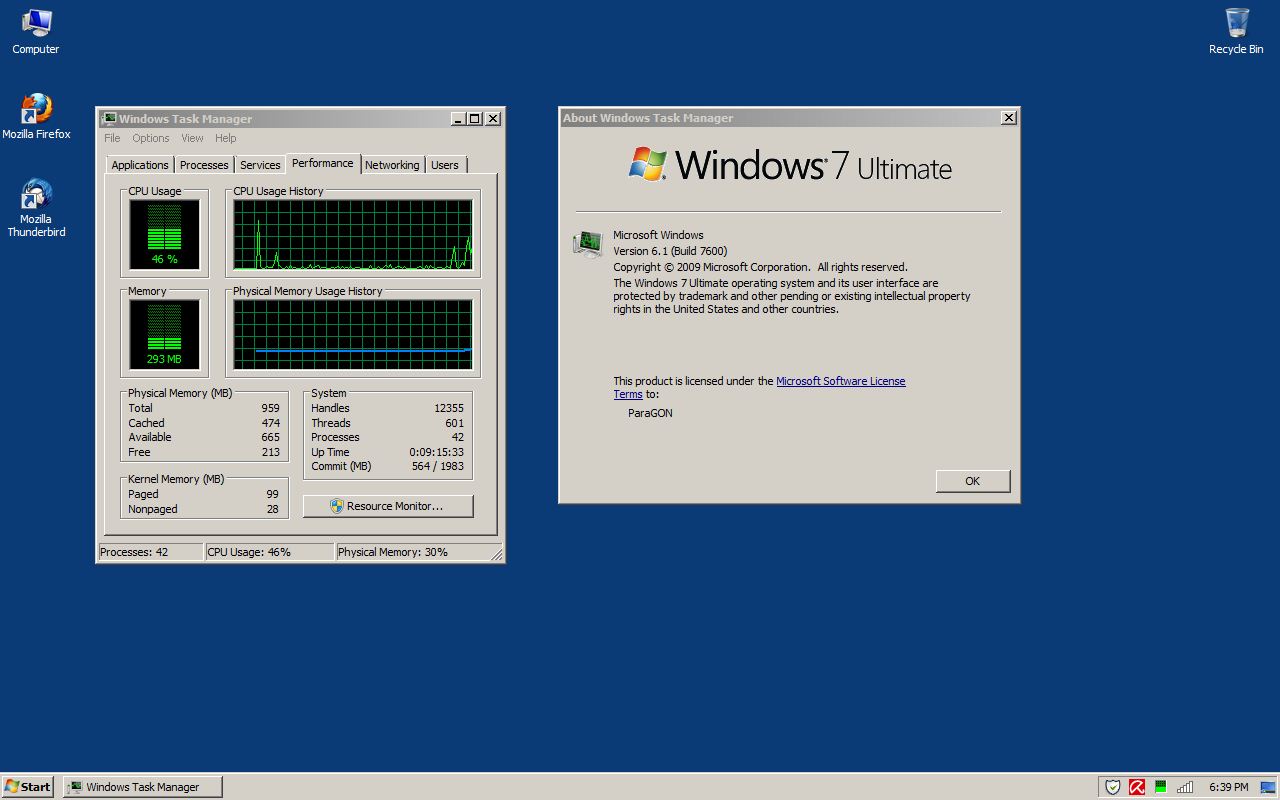Click the Avira antivirus tray icon
Image resolution: width=1280 pixels, height=800 pixels.
tap(1136, 786)
